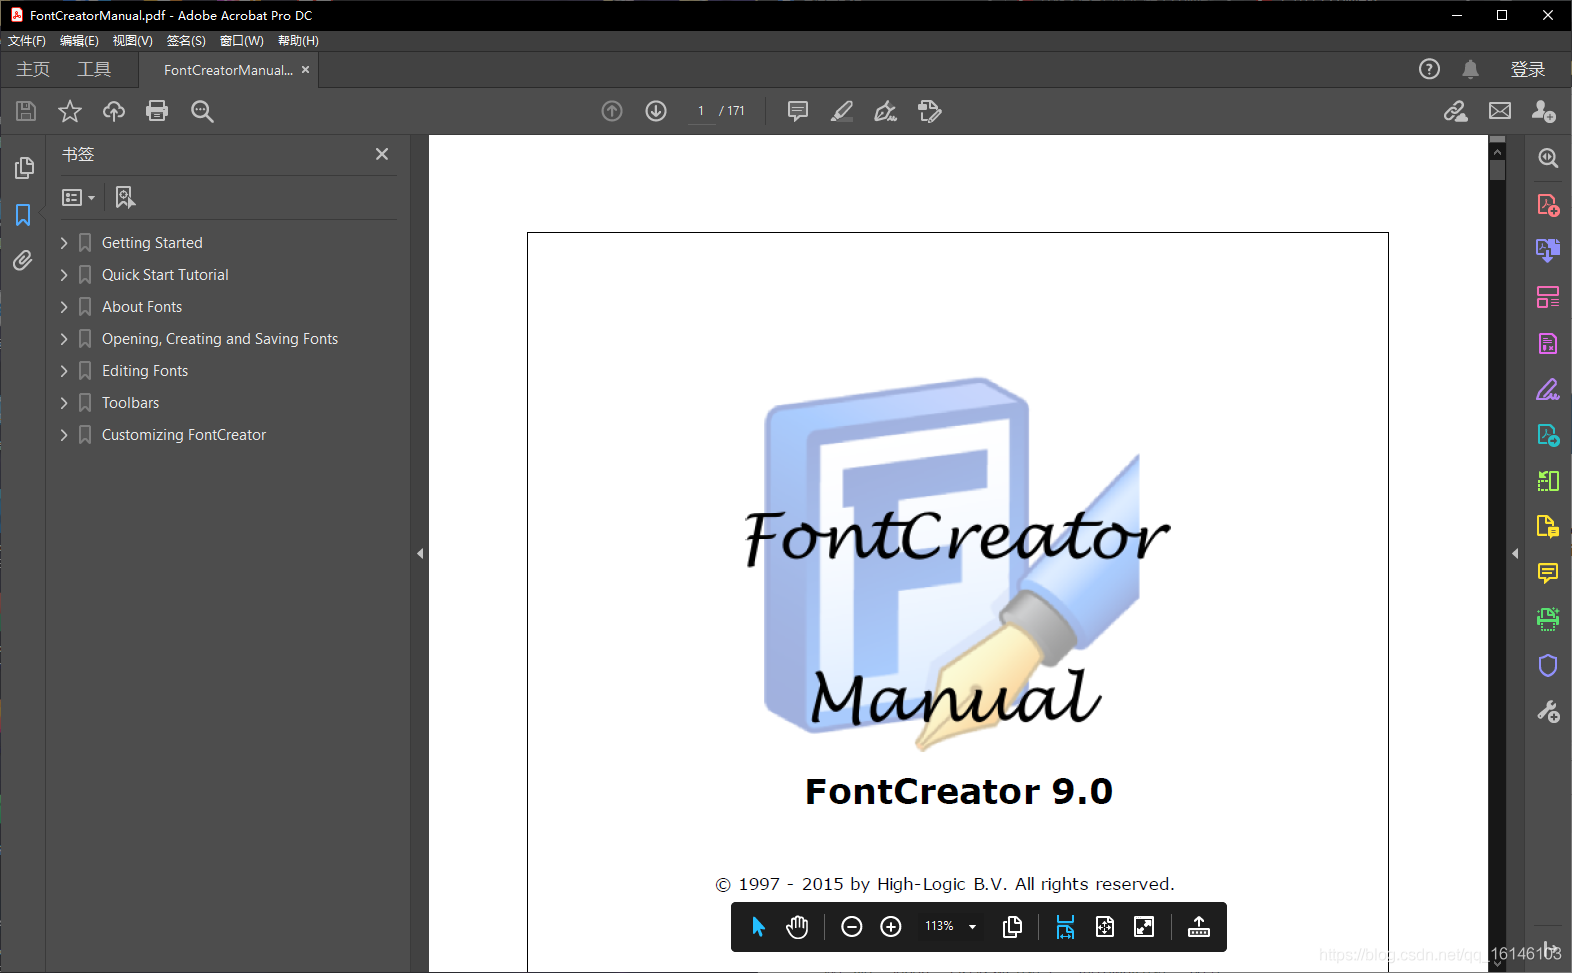Viewport: 1572px width, 973px height.
Task: Collapse the left navigation pane arrow
Action: [x=420, y=553]
